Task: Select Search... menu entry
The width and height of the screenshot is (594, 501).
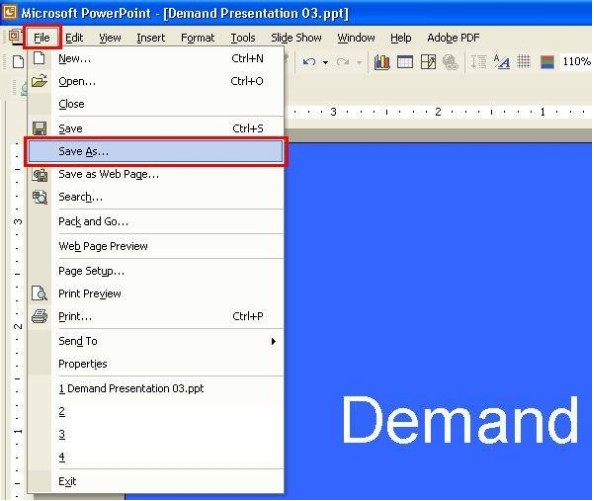Action: 156,197
